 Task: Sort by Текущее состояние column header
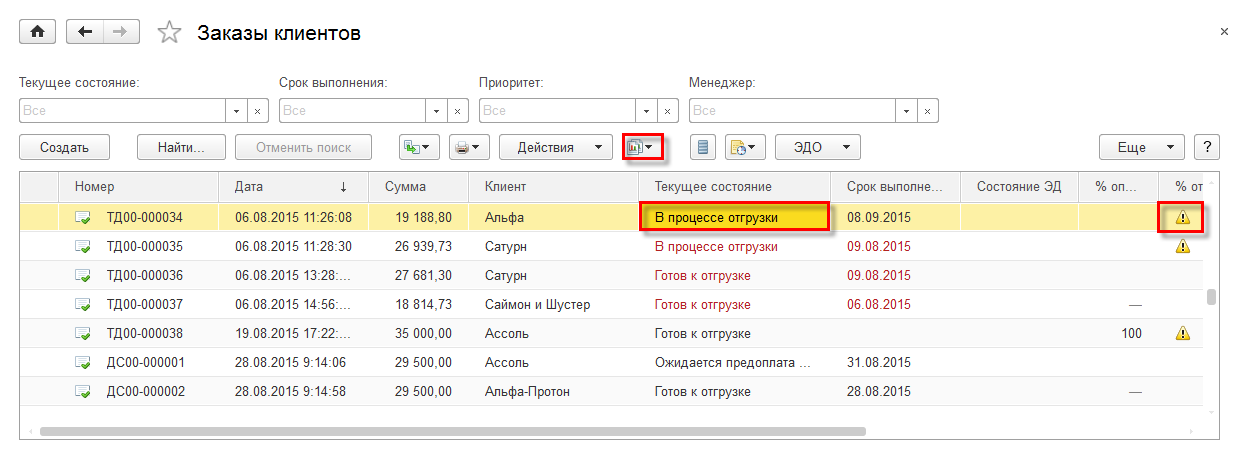click(x=735, y=186)
